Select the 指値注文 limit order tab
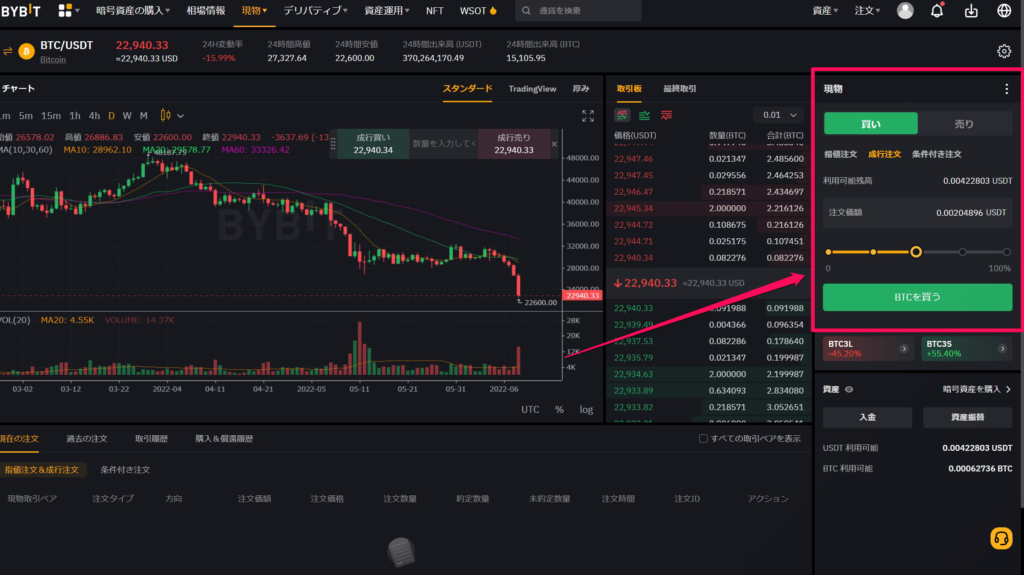Image resolution: width=1024 pixels, height=575 pixels. [840, 154]
